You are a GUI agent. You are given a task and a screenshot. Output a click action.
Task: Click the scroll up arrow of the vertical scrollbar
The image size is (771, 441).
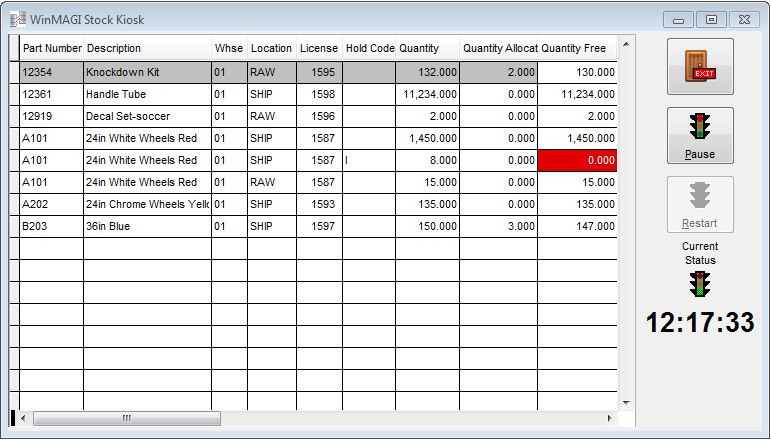(626, 44)
